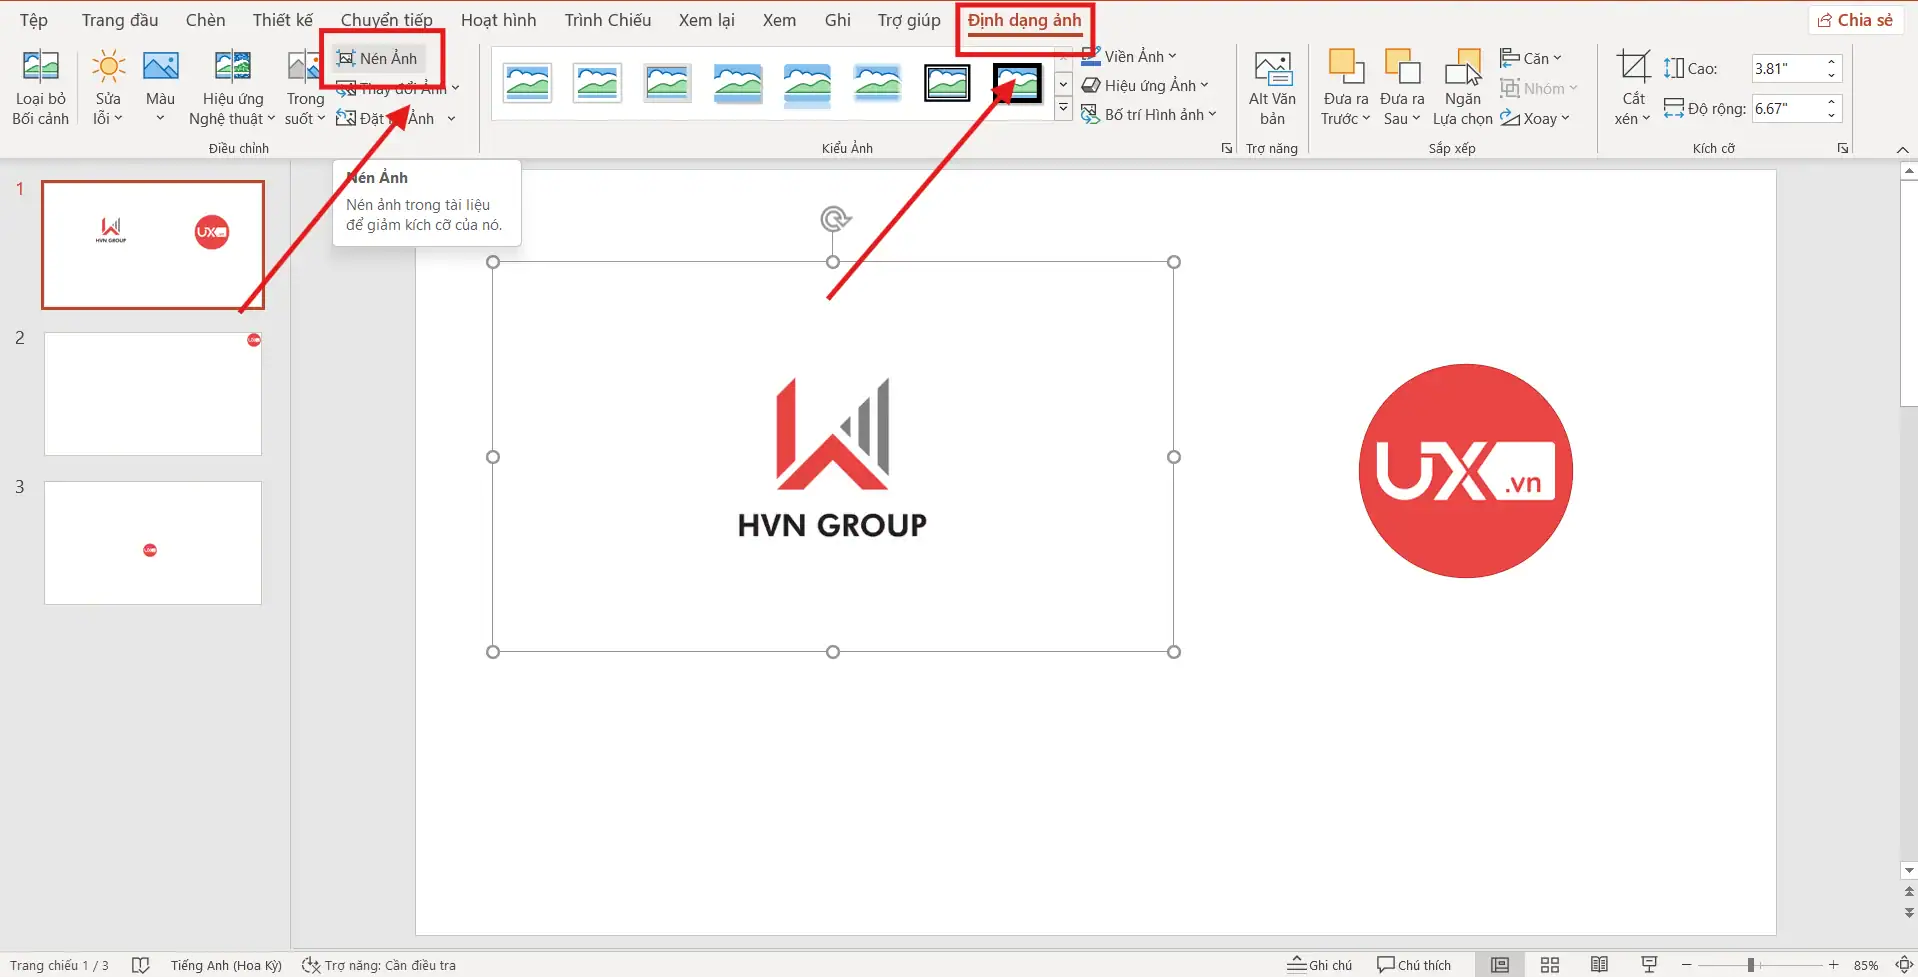The width and height of the screenshot is (1918, 977).
Task: Toggle the Ghi chú notes pane
Action: coord(1319,965)
